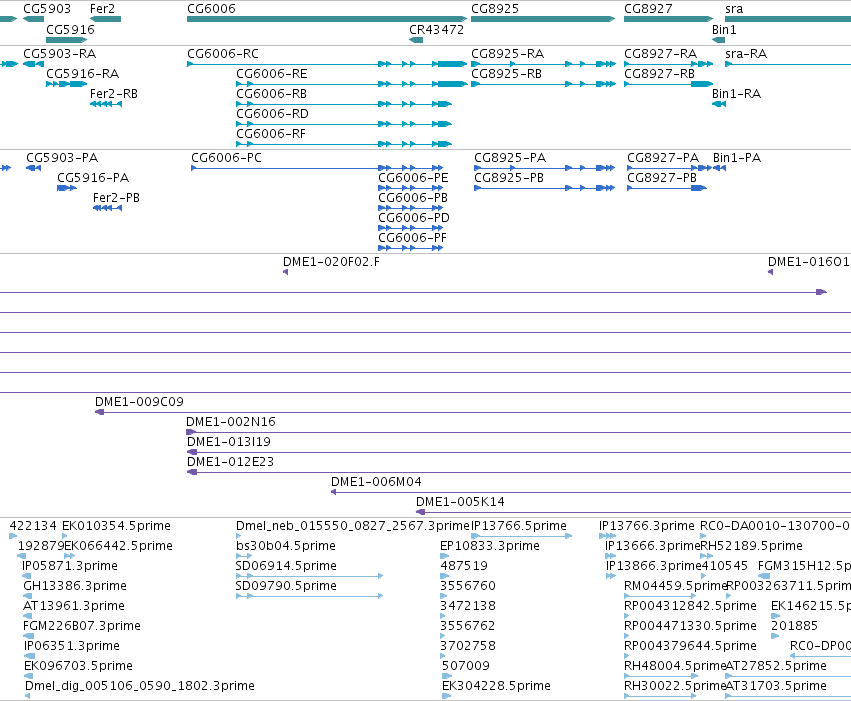Viewport: 851px width, 701px height.
Task: Select EST GH13386.3prime
Action: click(x=75, y=587)
